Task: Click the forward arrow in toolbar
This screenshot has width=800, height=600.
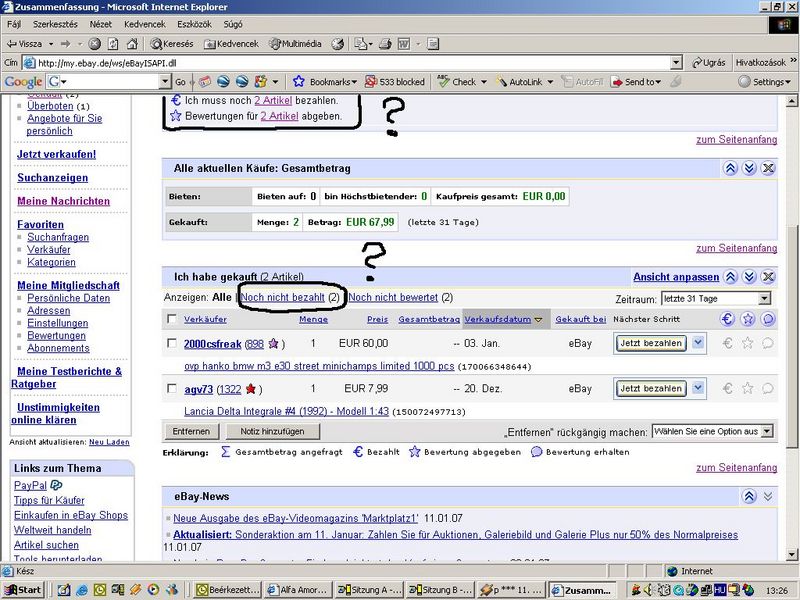Action: [65, 44]
